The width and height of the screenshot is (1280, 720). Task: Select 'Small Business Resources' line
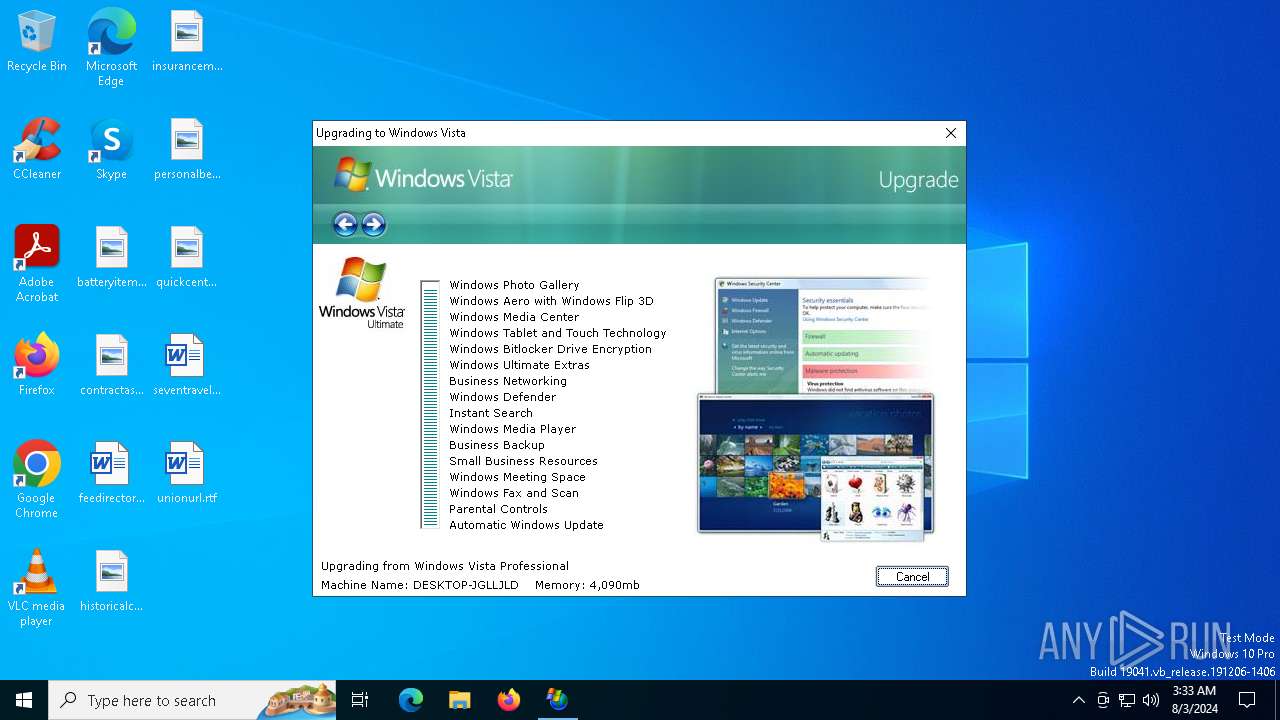523,461
